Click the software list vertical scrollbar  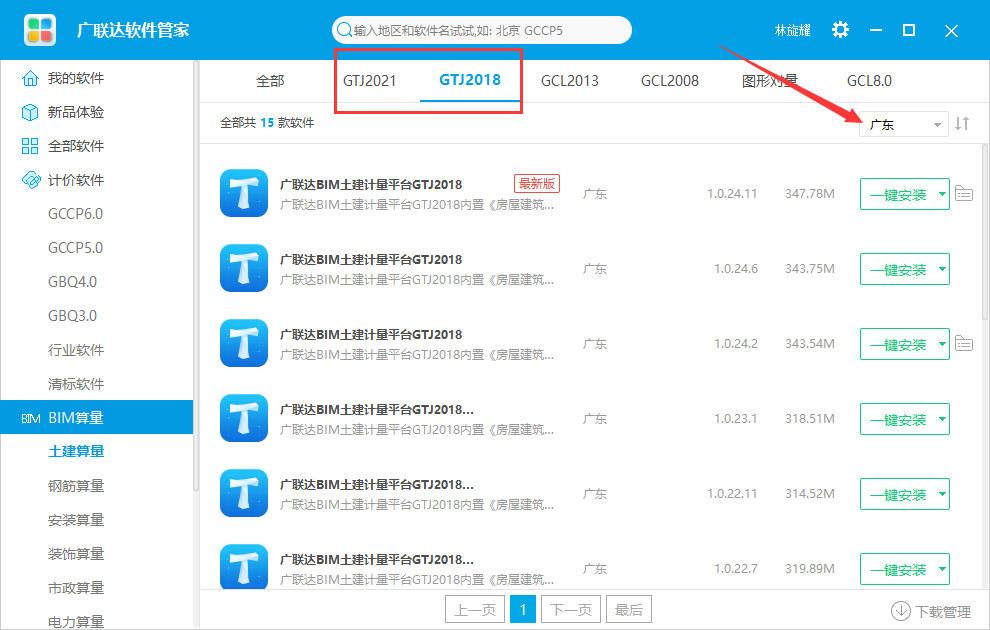[985, 234]
